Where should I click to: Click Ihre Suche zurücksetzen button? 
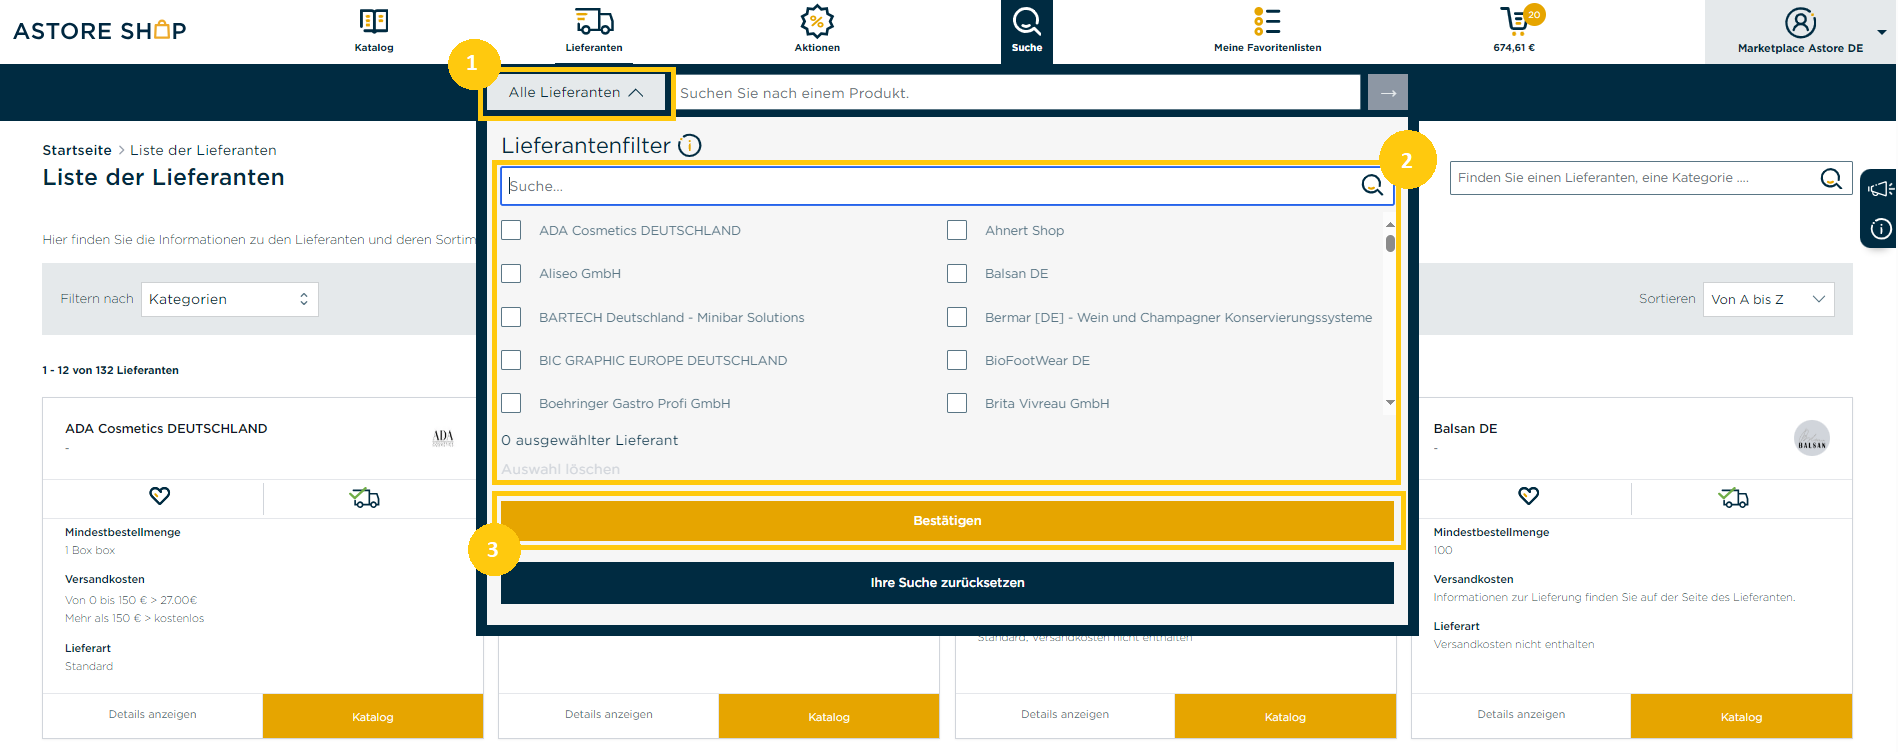pyautogui.click(x=947, y=583)
